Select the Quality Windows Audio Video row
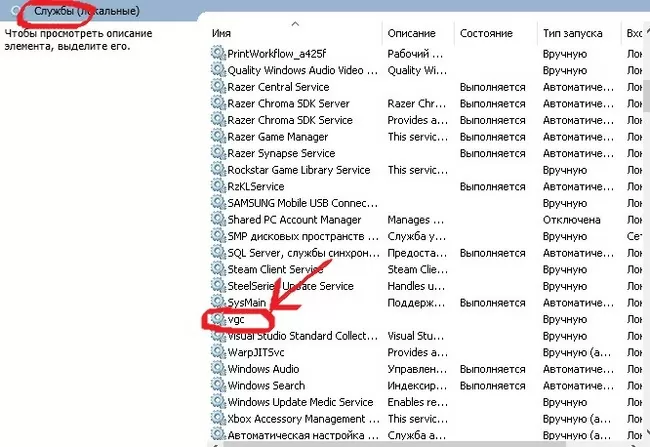650x447 pixels. (x=300, y=70)
